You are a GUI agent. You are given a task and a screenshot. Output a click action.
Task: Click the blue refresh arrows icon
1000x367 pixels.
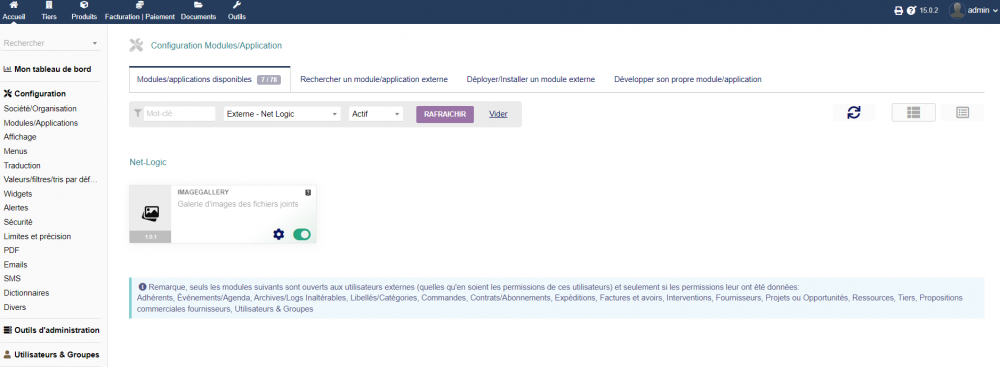[x=854, y=112]
